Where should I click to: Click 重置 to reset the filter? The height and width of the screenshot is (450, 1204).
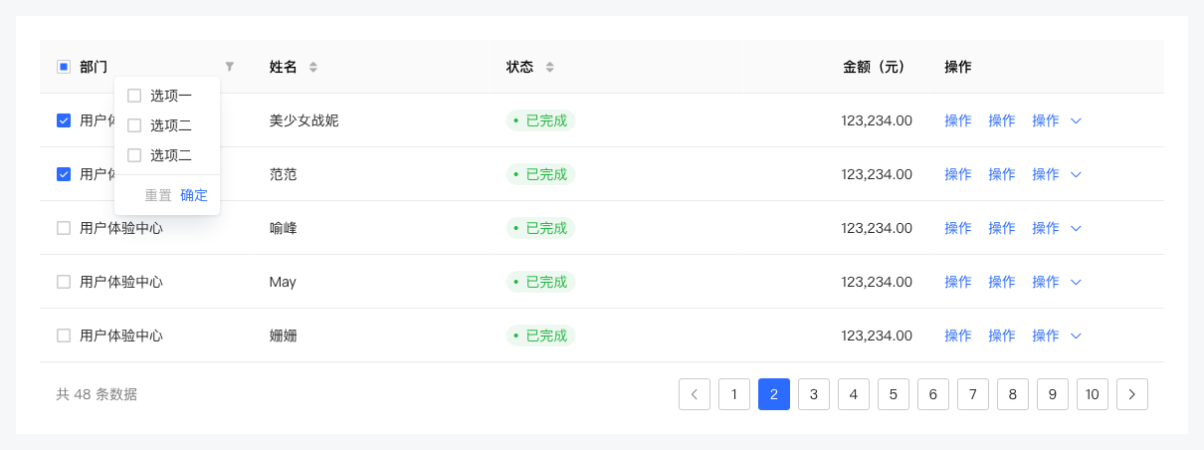(158, 195)
